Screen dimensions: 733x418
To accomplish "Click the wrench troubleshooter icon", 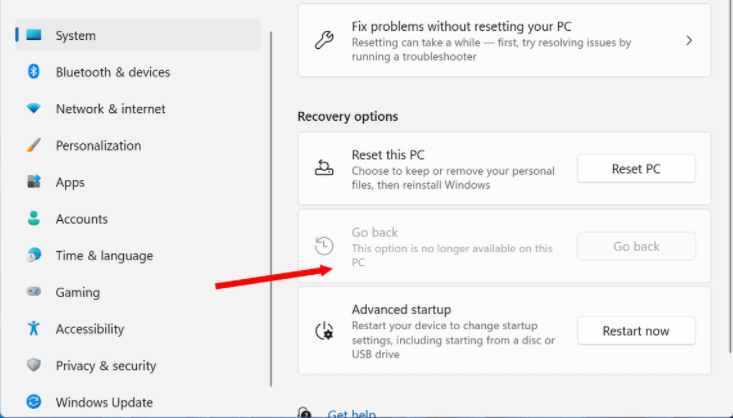I will click(x=324, y=41).
